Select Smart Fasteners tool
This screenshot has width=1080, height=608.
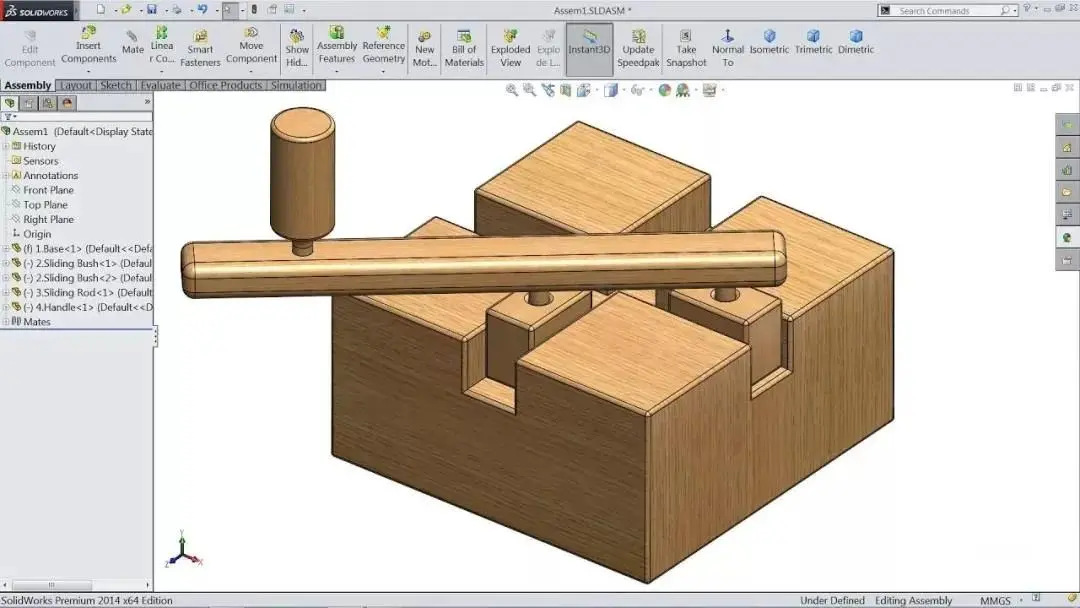click(x=200, y=48)
